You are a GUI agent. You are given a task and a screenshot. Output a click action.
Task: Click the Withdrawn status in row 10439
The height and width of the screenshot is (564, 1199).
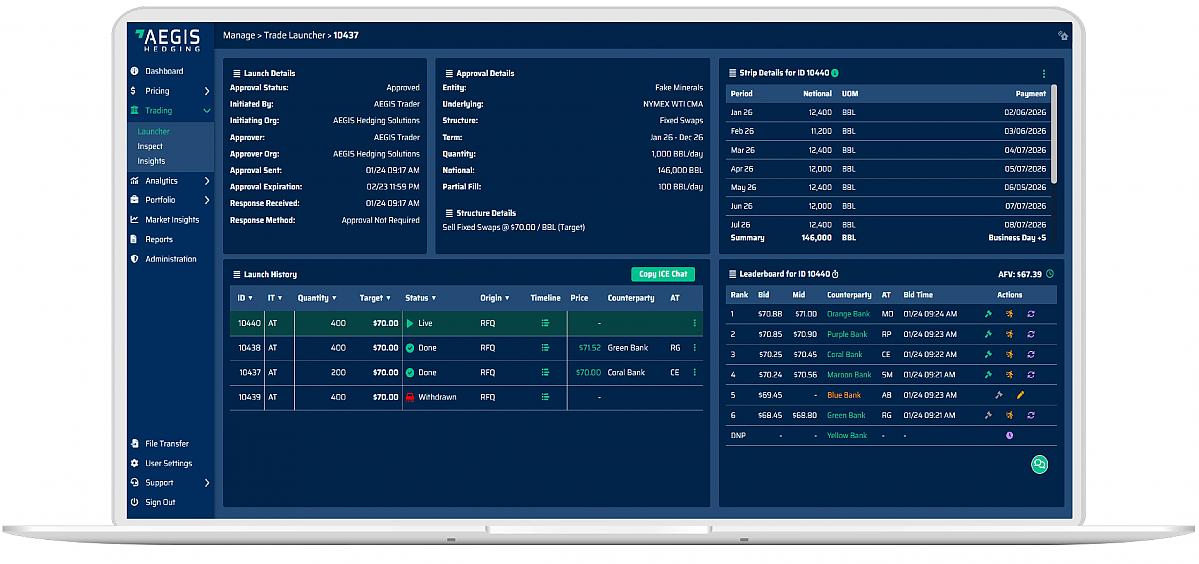(431, 397)
